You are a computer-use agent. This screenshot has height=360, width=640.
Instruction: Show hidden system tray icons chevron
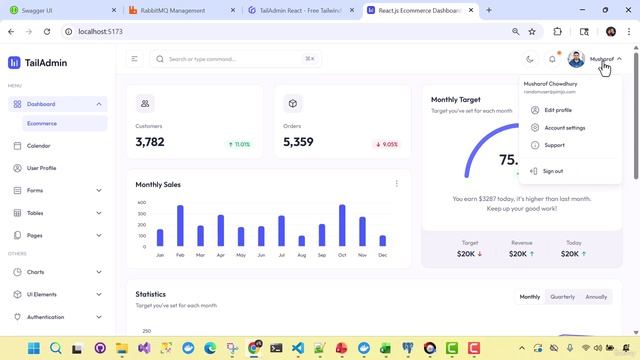coord(522,348)
